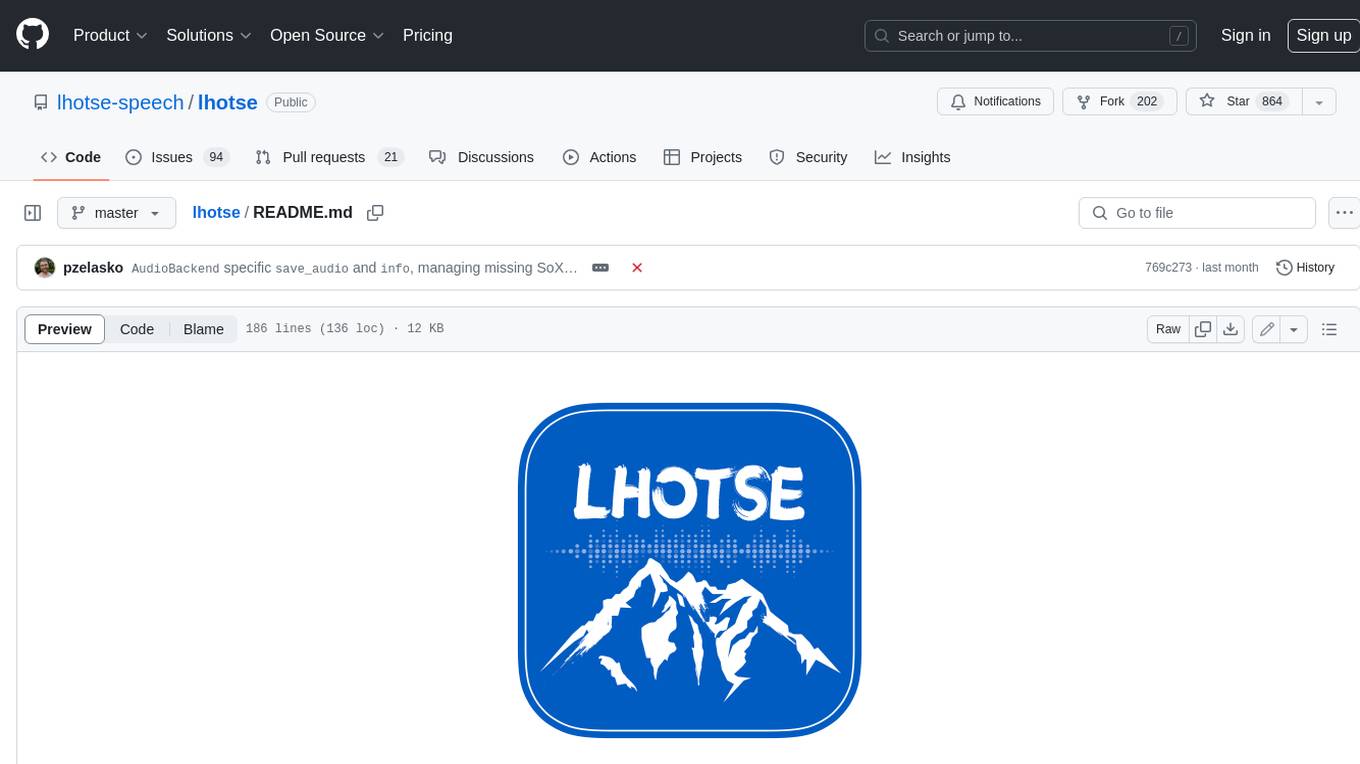Open the Raw file view
Image resolution: width=1360 pixels, height=764 pixels.
tap(1168, 329)
